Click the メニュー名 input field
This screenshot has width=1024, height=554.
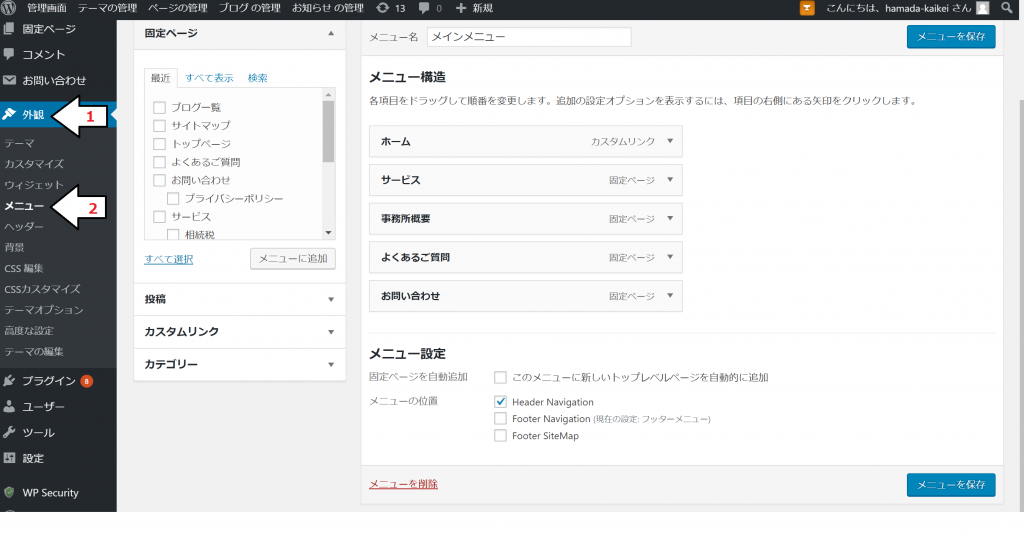tap(529, 37)
